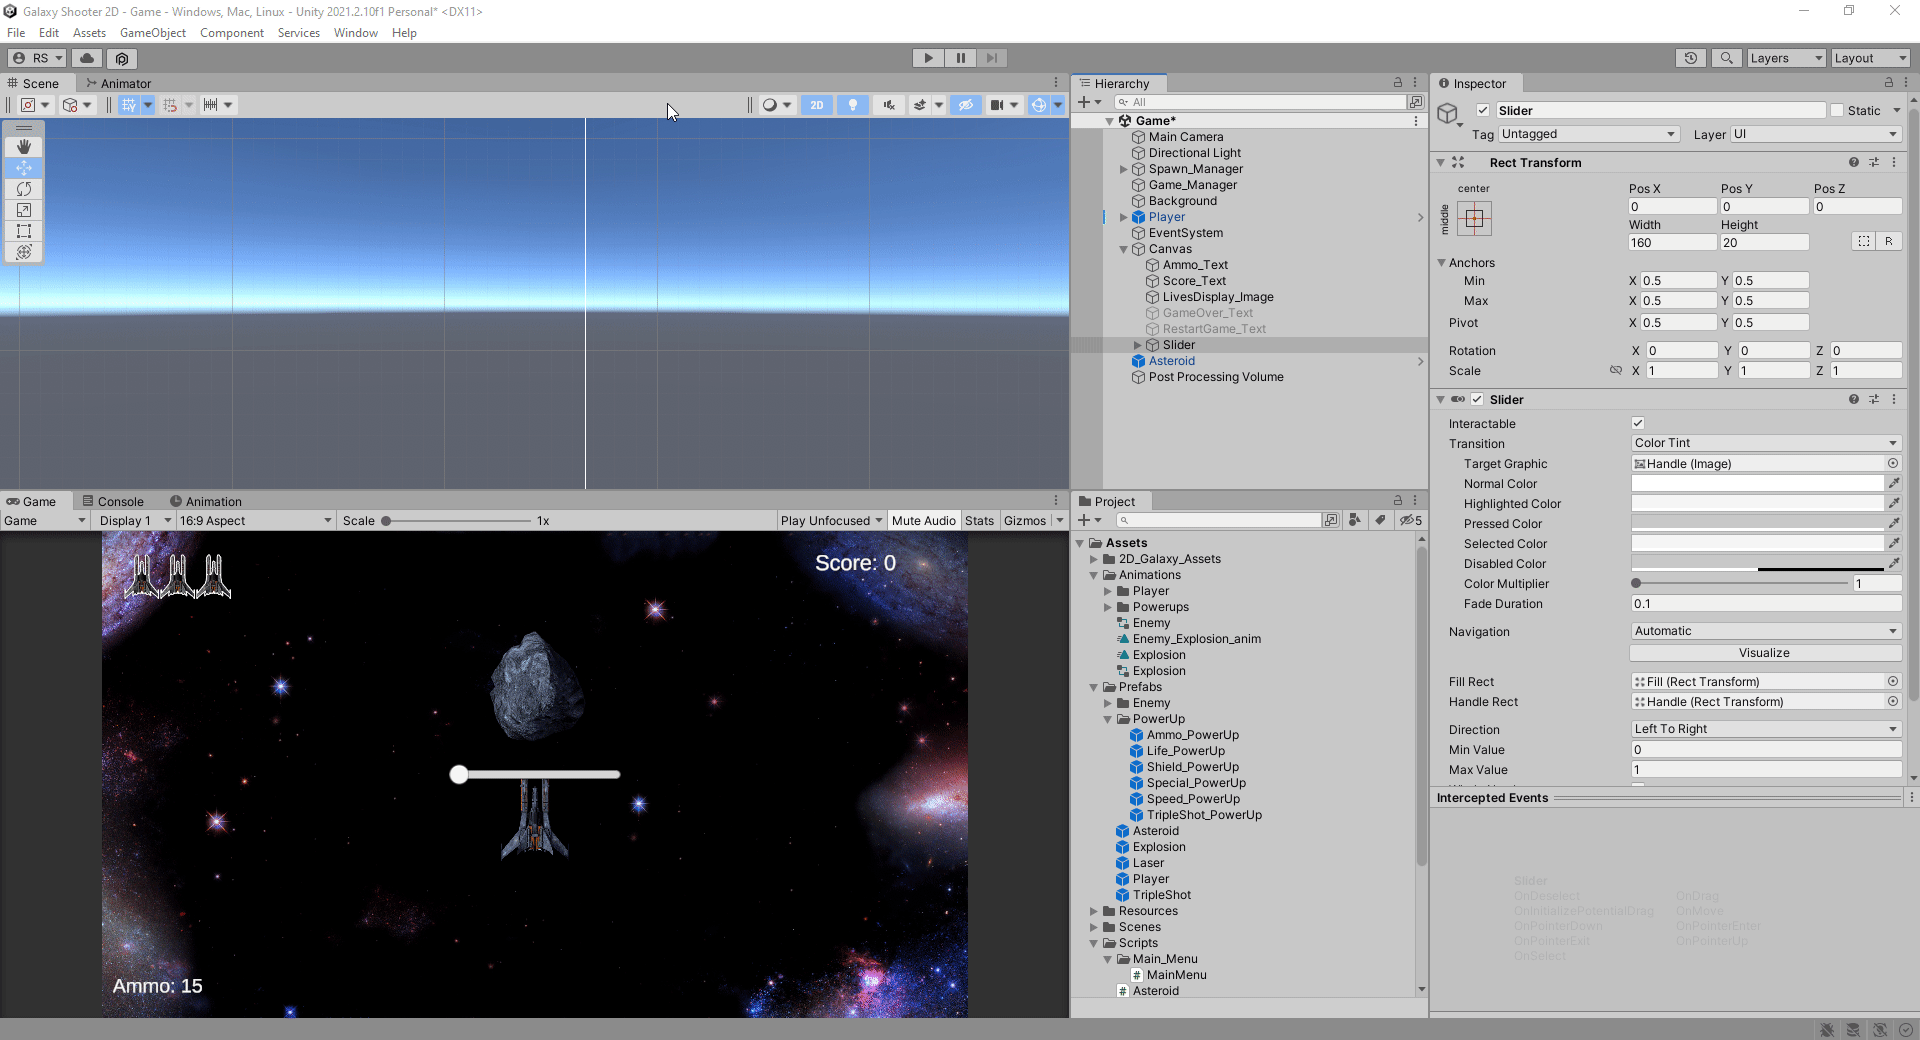Select the Scale tool
The image size is (1920, 1040).
[x=24, y=210]
